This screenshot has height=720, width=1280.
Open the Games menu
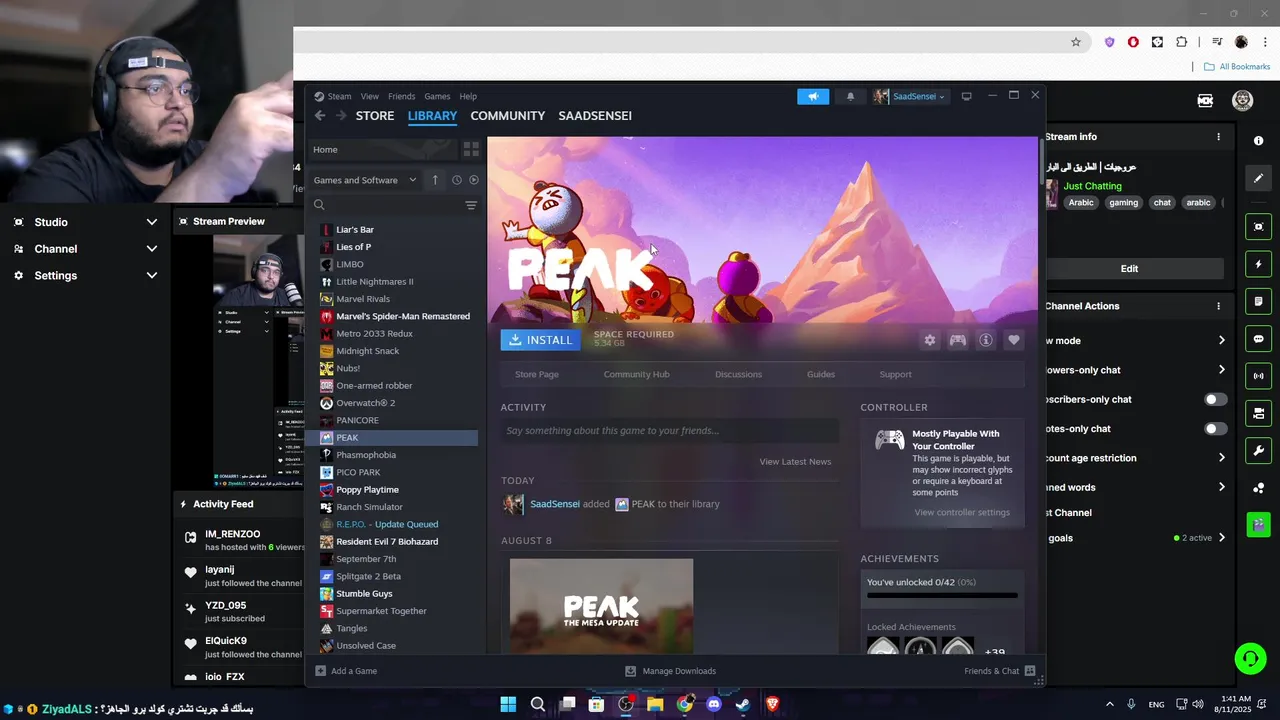pyautogui.click(x=437, y=97)
